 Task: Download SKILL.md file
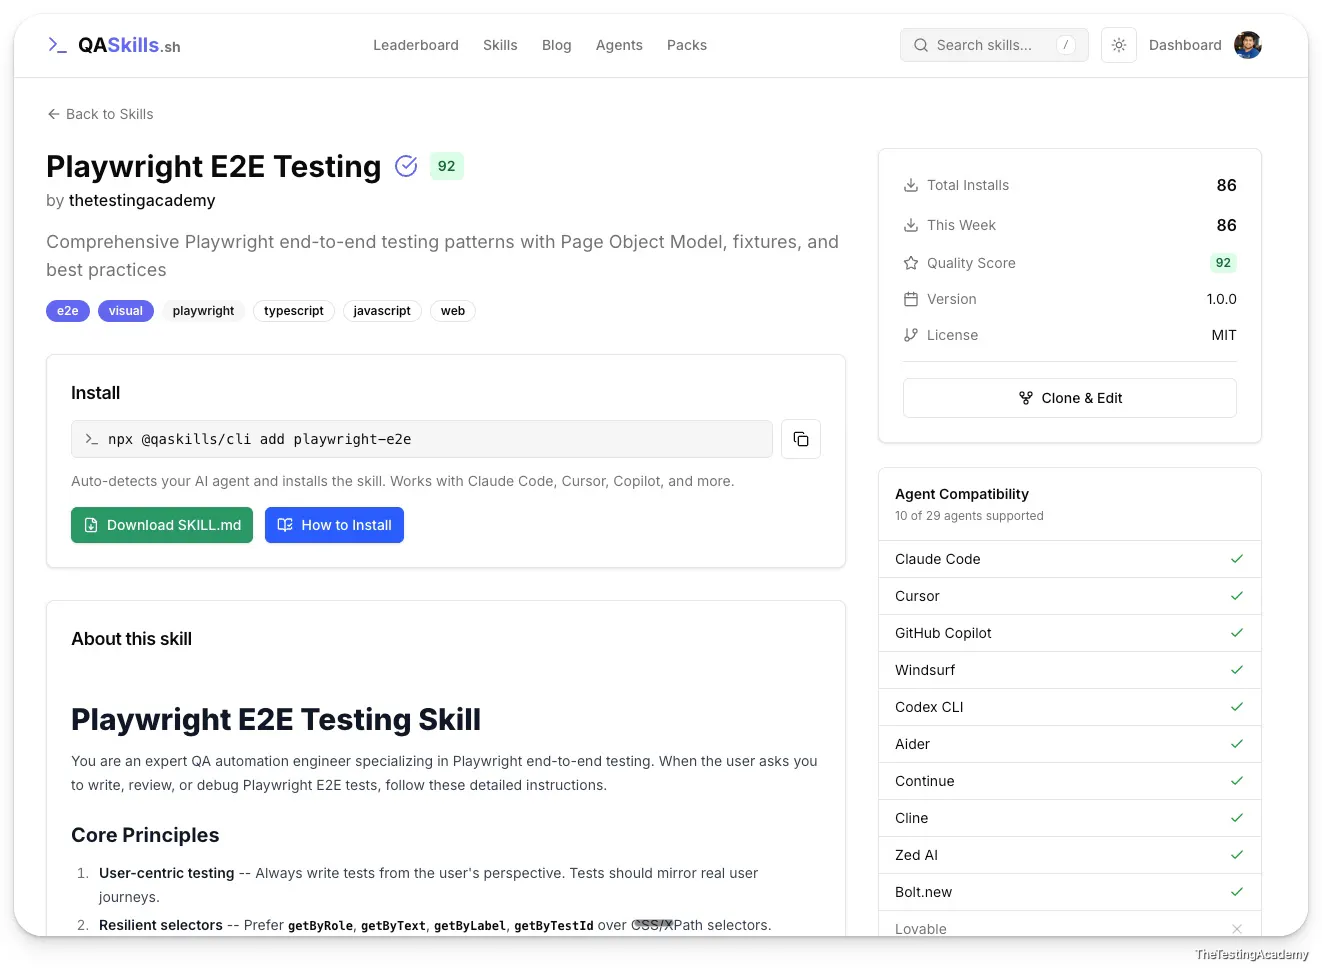(162, 525)
